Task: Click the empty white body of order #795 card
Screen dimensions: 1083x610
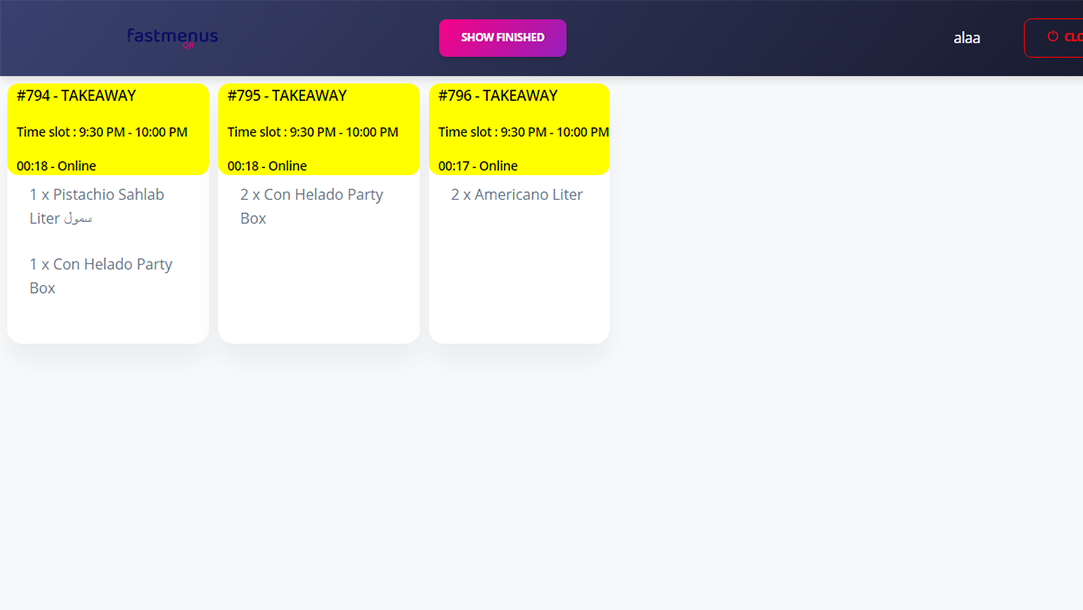Action: (x=318, y=290)
